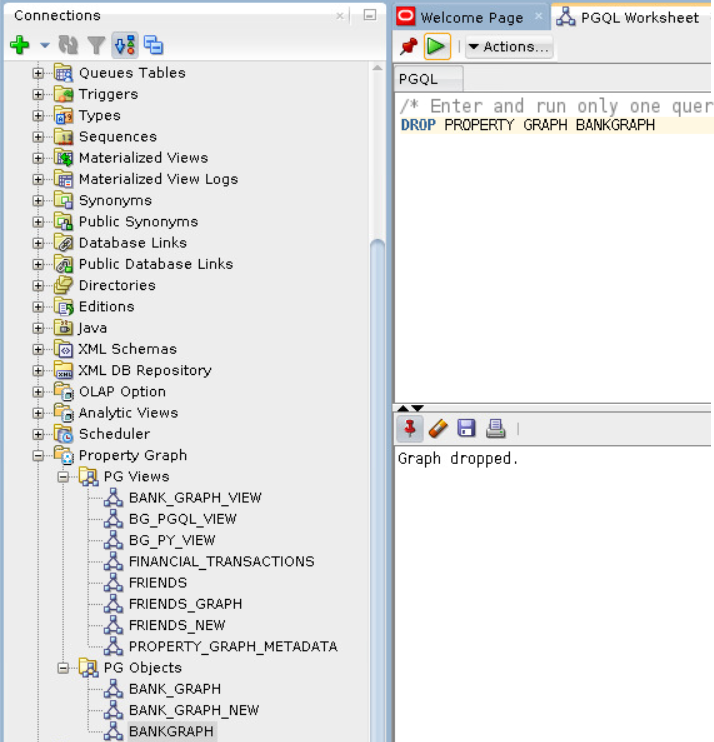Close the Welcome Page tab

click(538, 16)
